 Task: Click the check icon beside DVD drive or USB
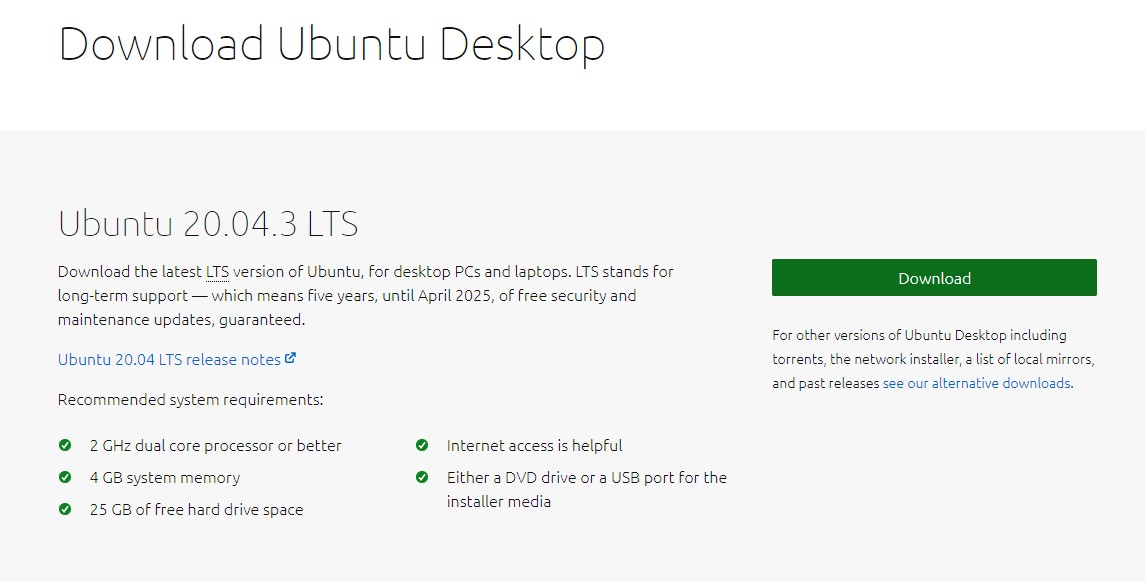point(421,477)
